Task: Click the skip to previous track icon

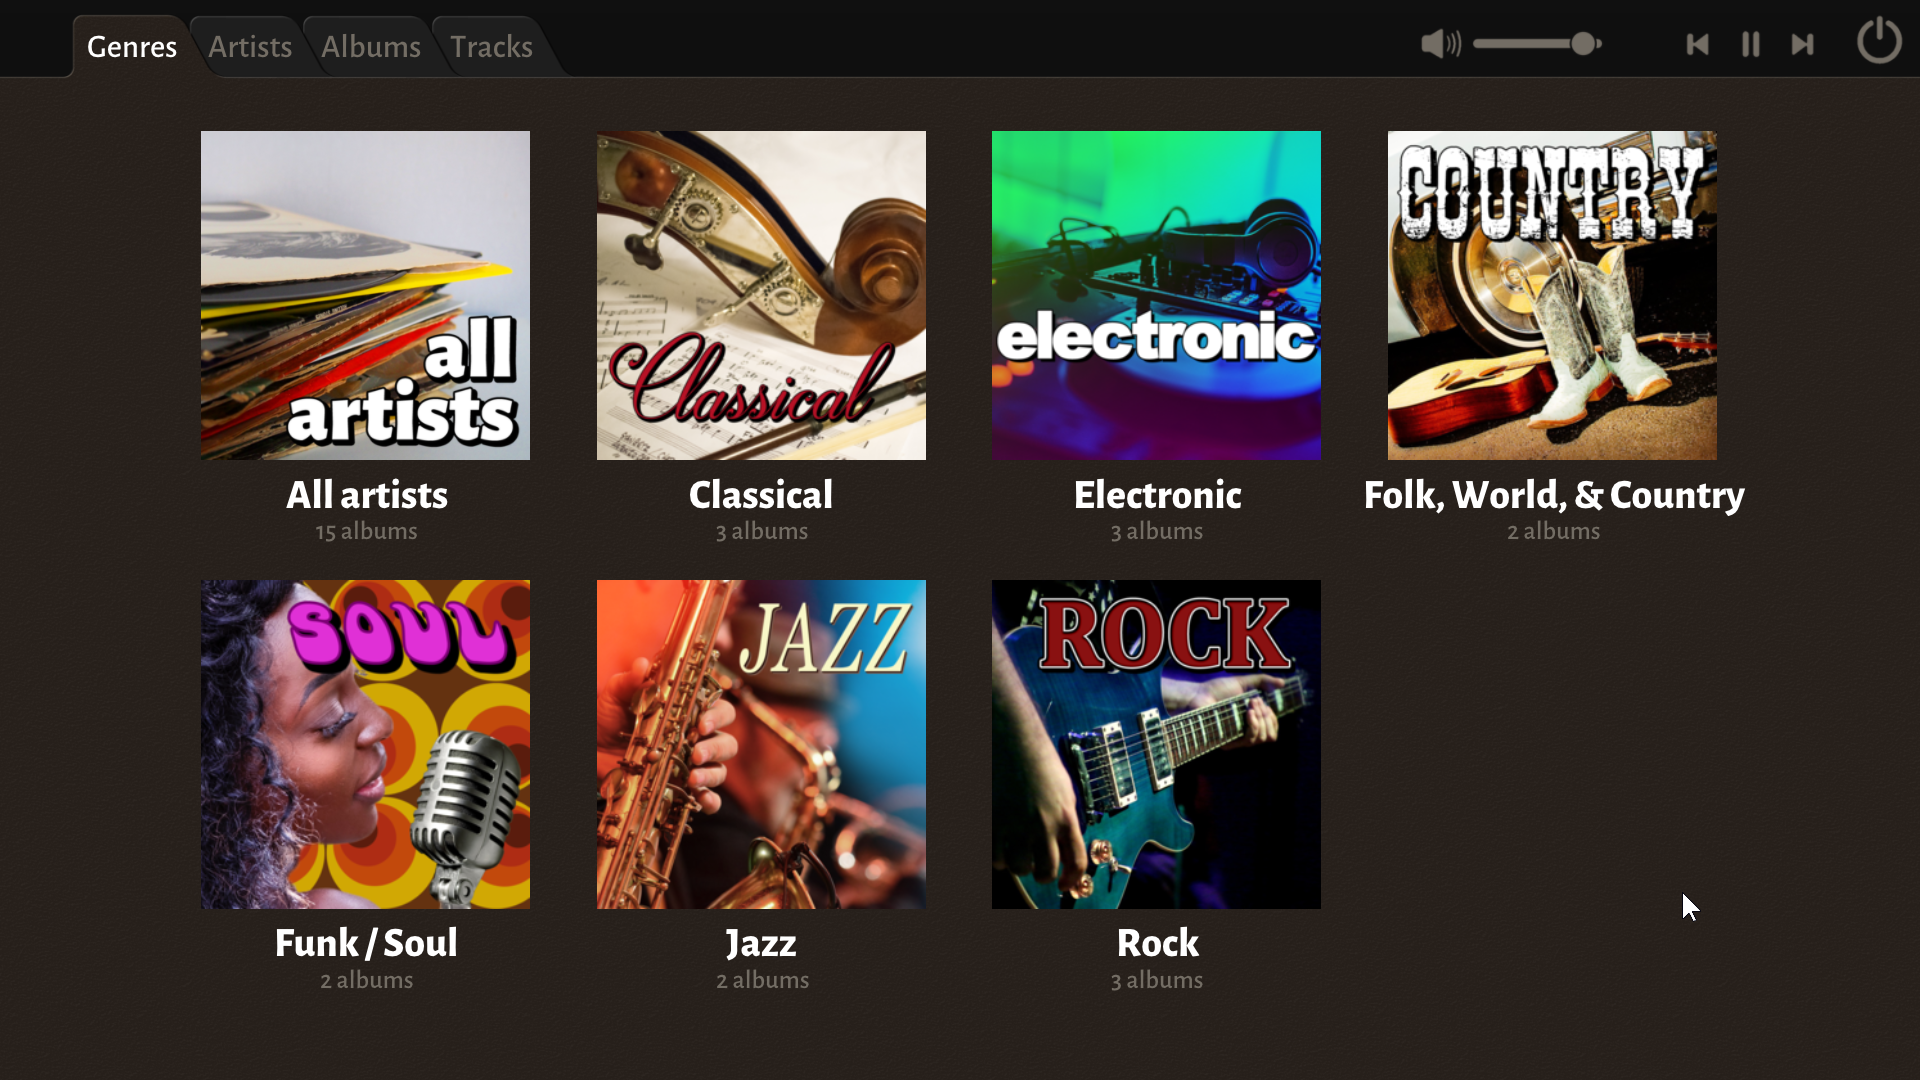Action: coord(1700,44)
